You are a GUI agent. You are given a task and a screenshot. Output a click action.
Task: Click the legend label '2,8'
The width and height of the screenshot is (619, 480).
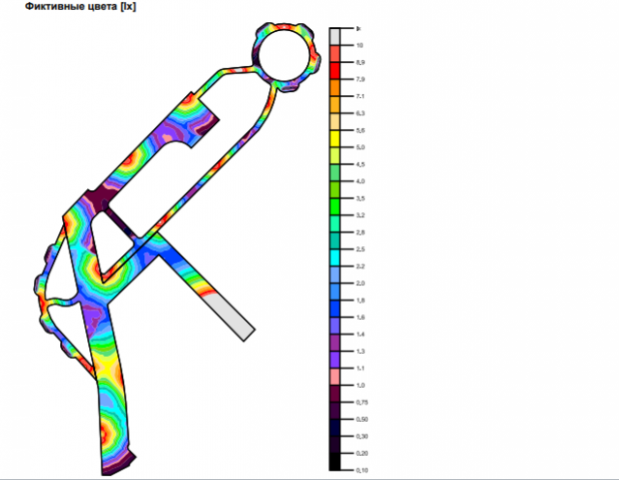pos(360,232)
